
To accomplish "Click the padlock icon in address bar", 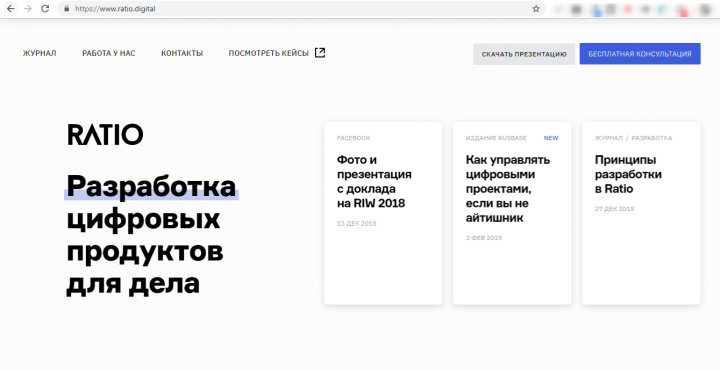I will [67, 9].
